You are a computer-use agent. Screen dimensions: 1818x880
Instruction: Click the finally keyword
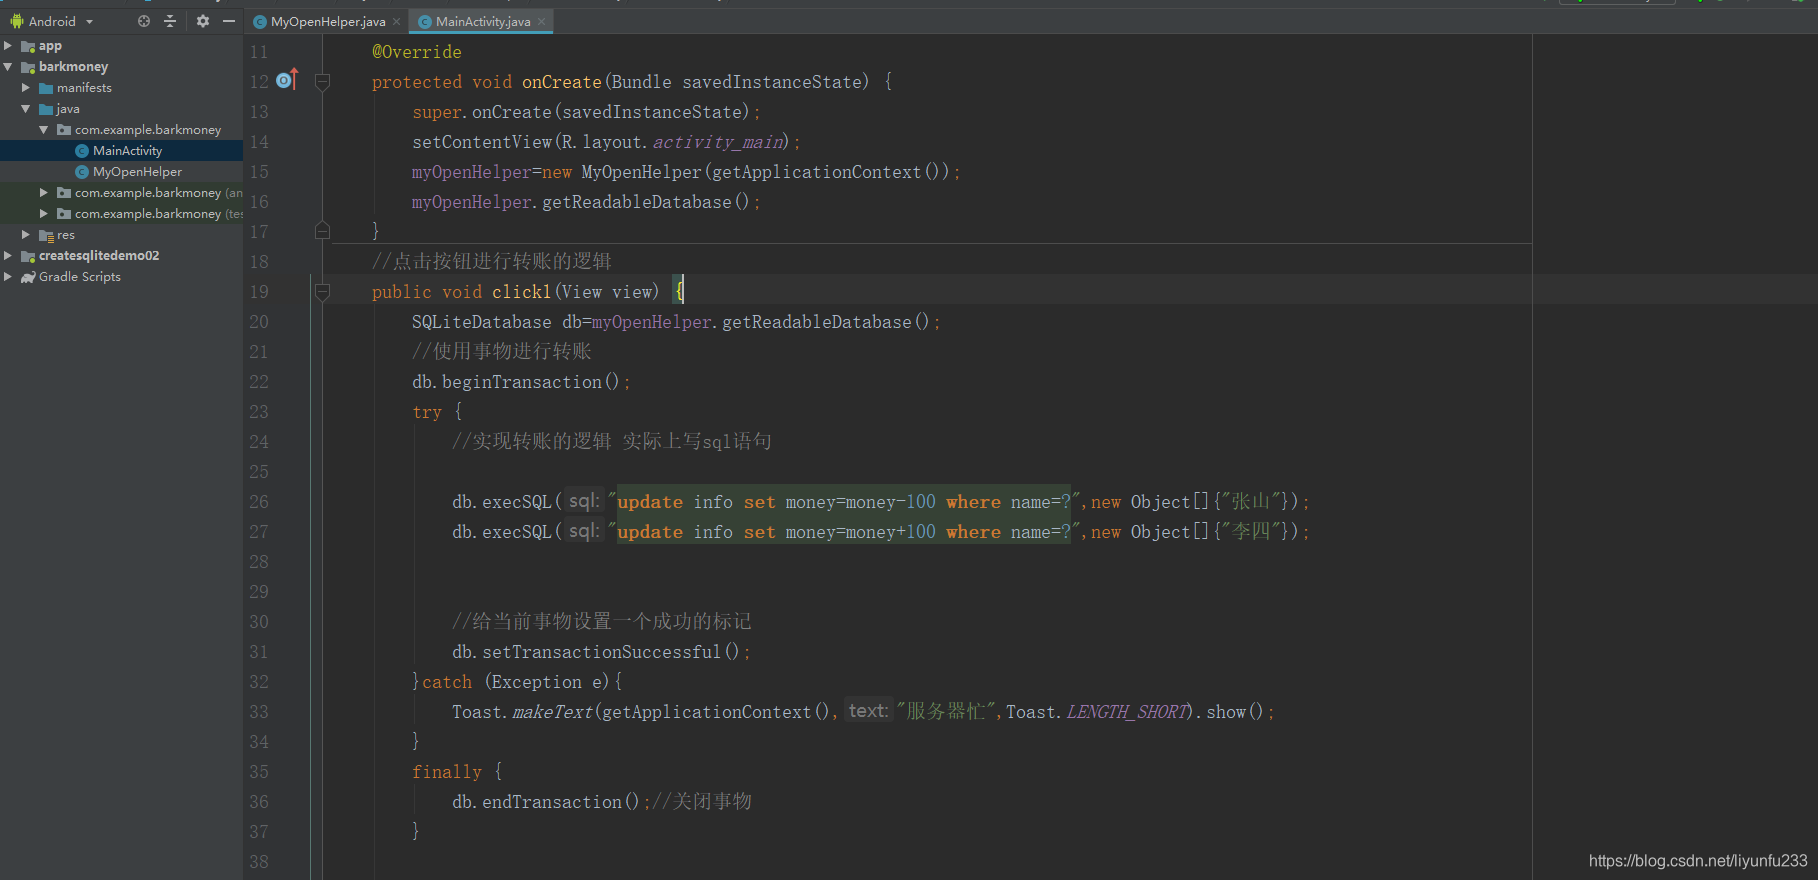click(x=447, y=772)
